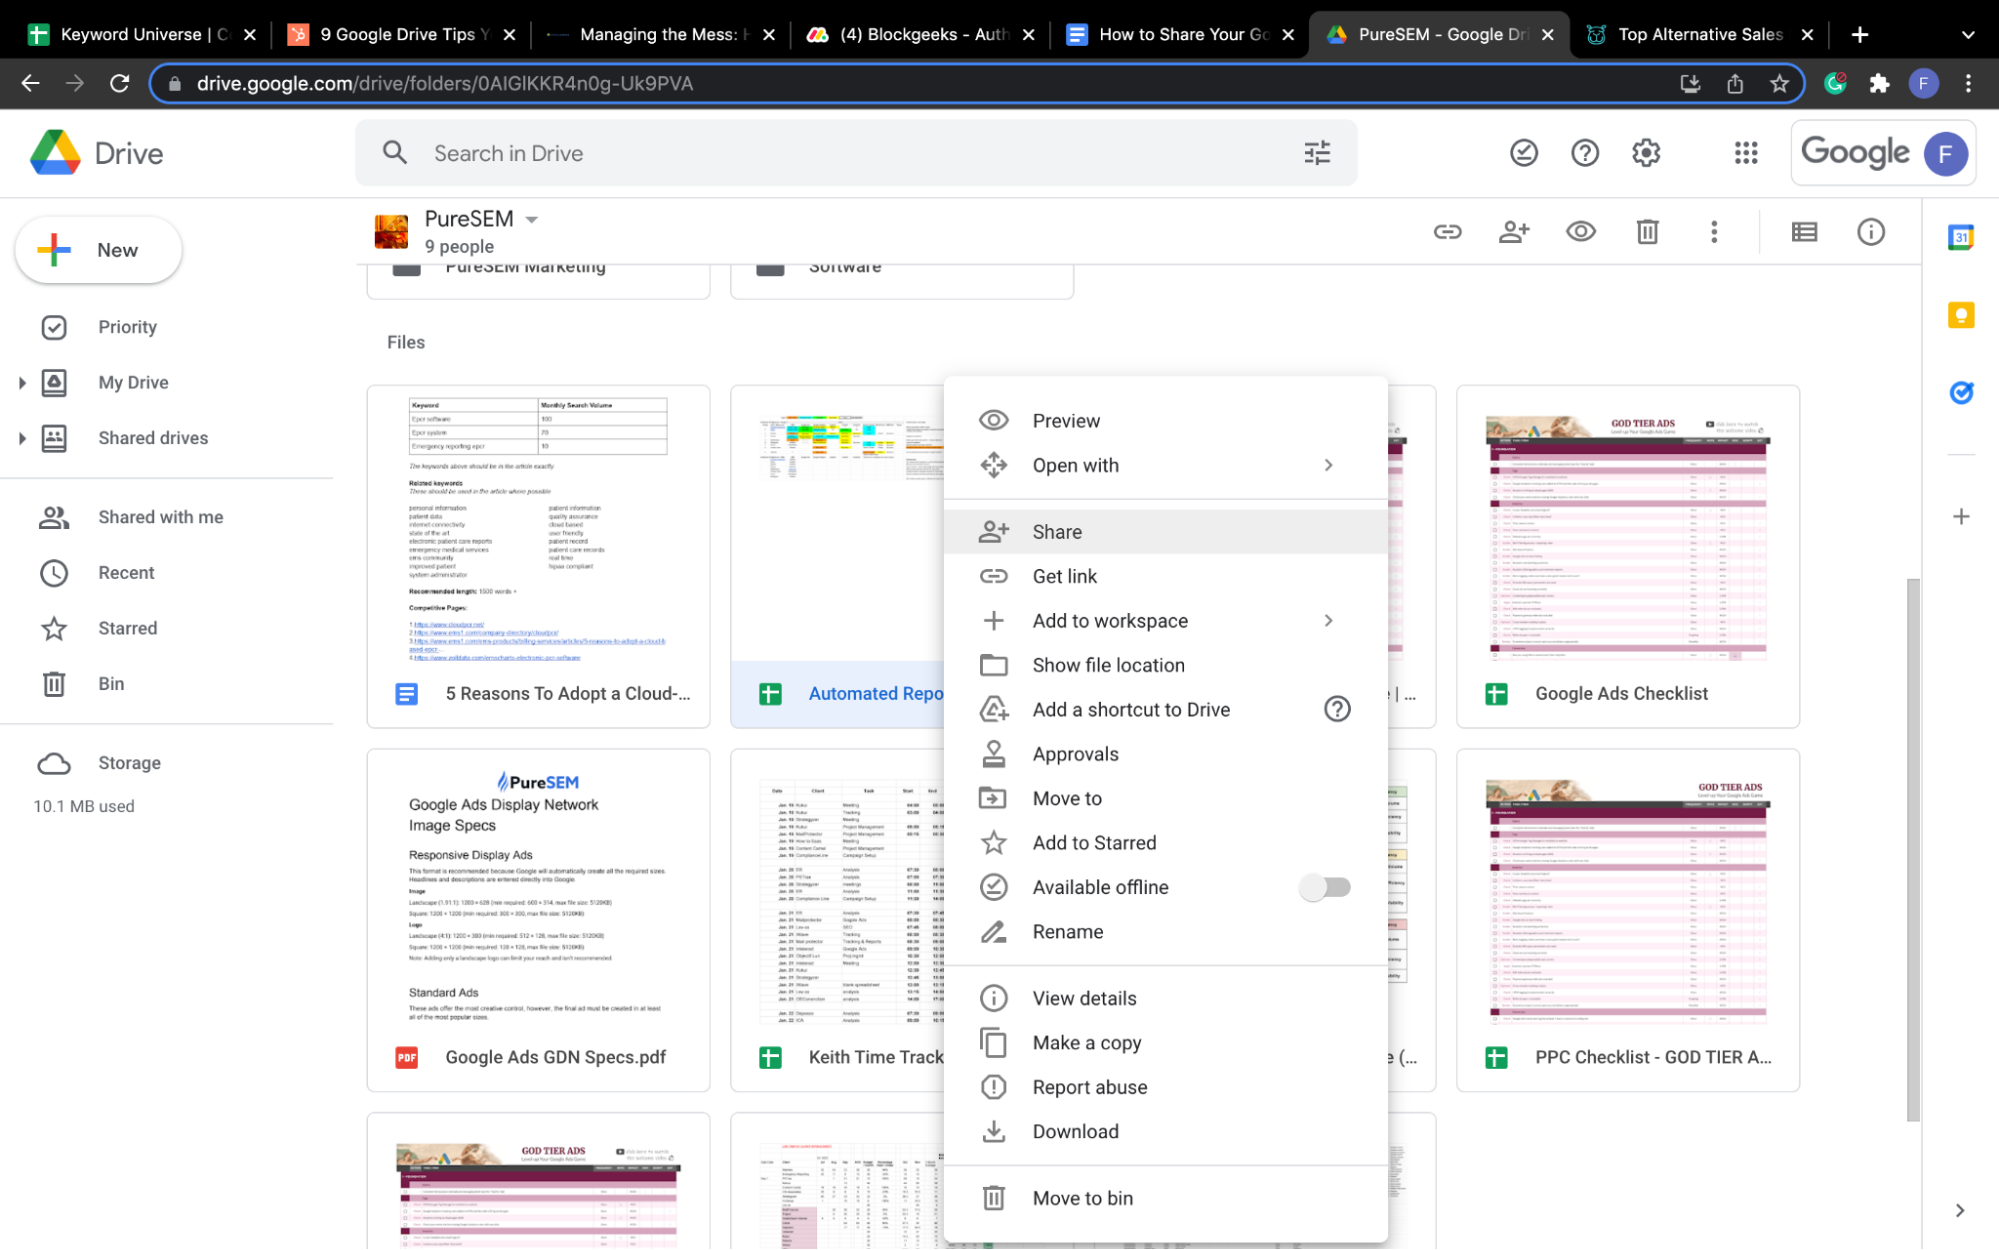Click the vertical scrollbar of the file list
Screen dimensions: 1999x1250
coord(1912,850)
